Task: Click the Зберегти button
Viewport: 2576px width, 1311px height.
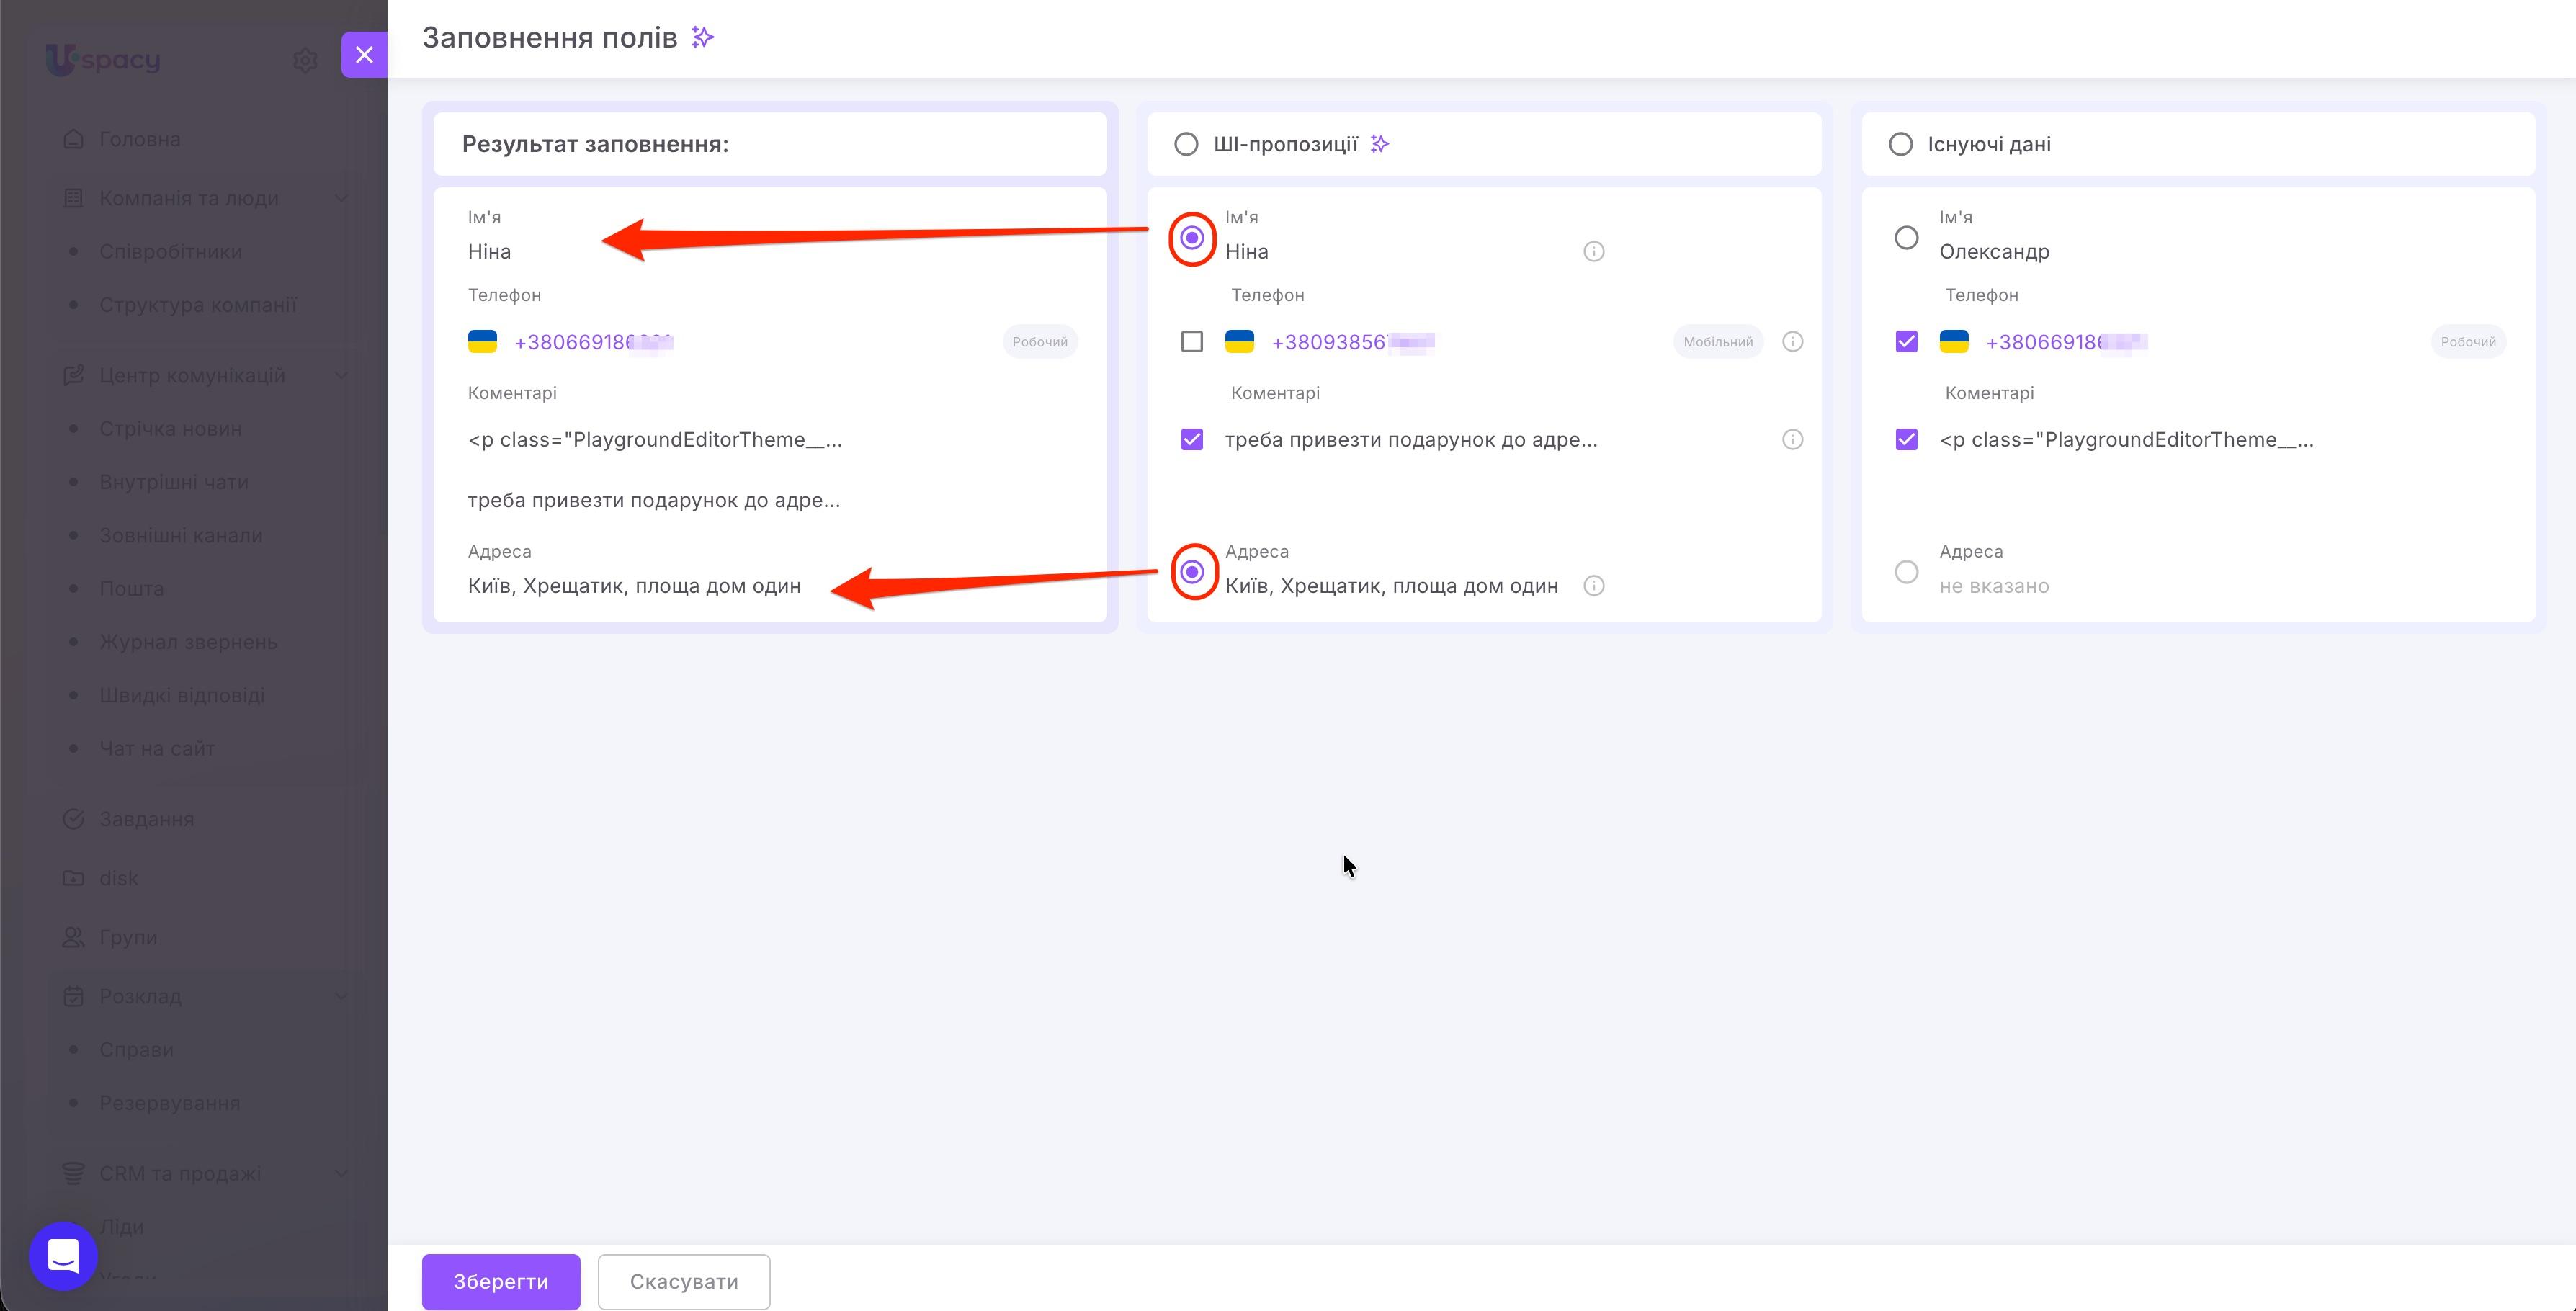Action: [501, 1281]
